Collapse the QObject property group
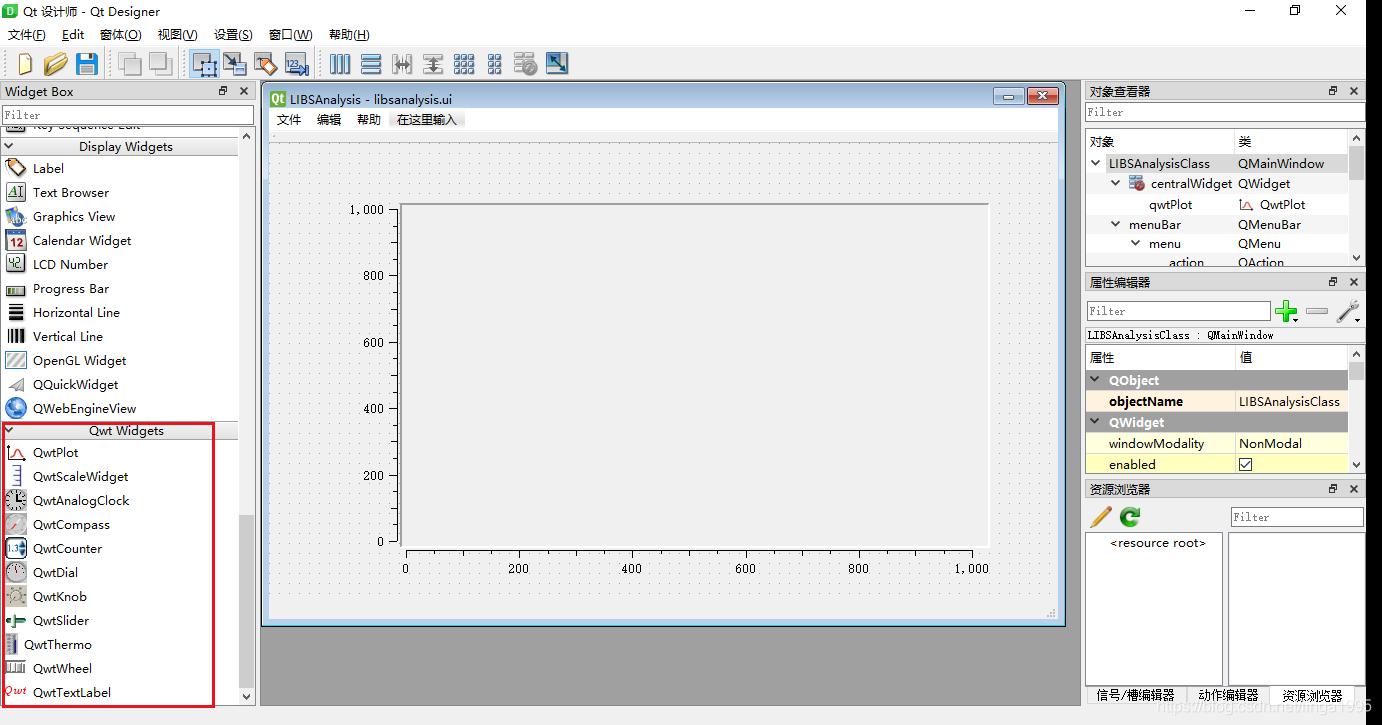1382x725 pixels. tap(1097, 381)
